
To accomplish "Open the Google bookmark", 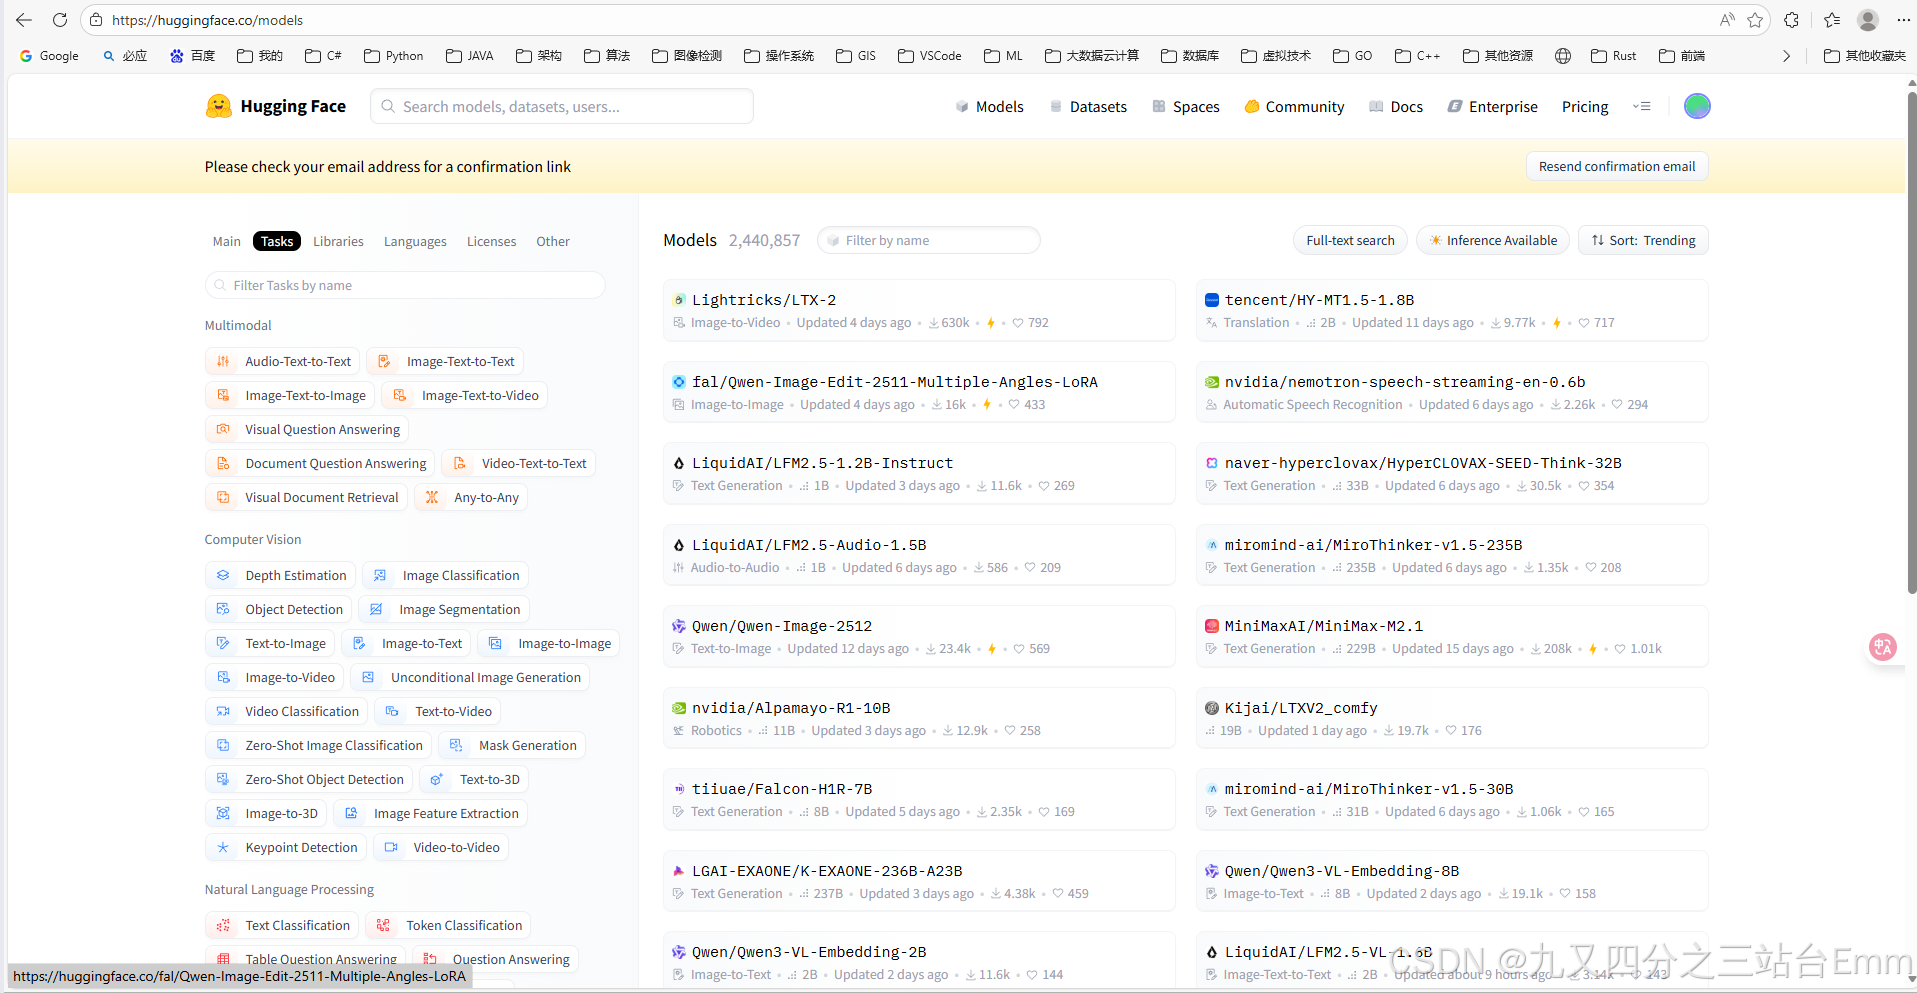I will [x=49, y=56].
